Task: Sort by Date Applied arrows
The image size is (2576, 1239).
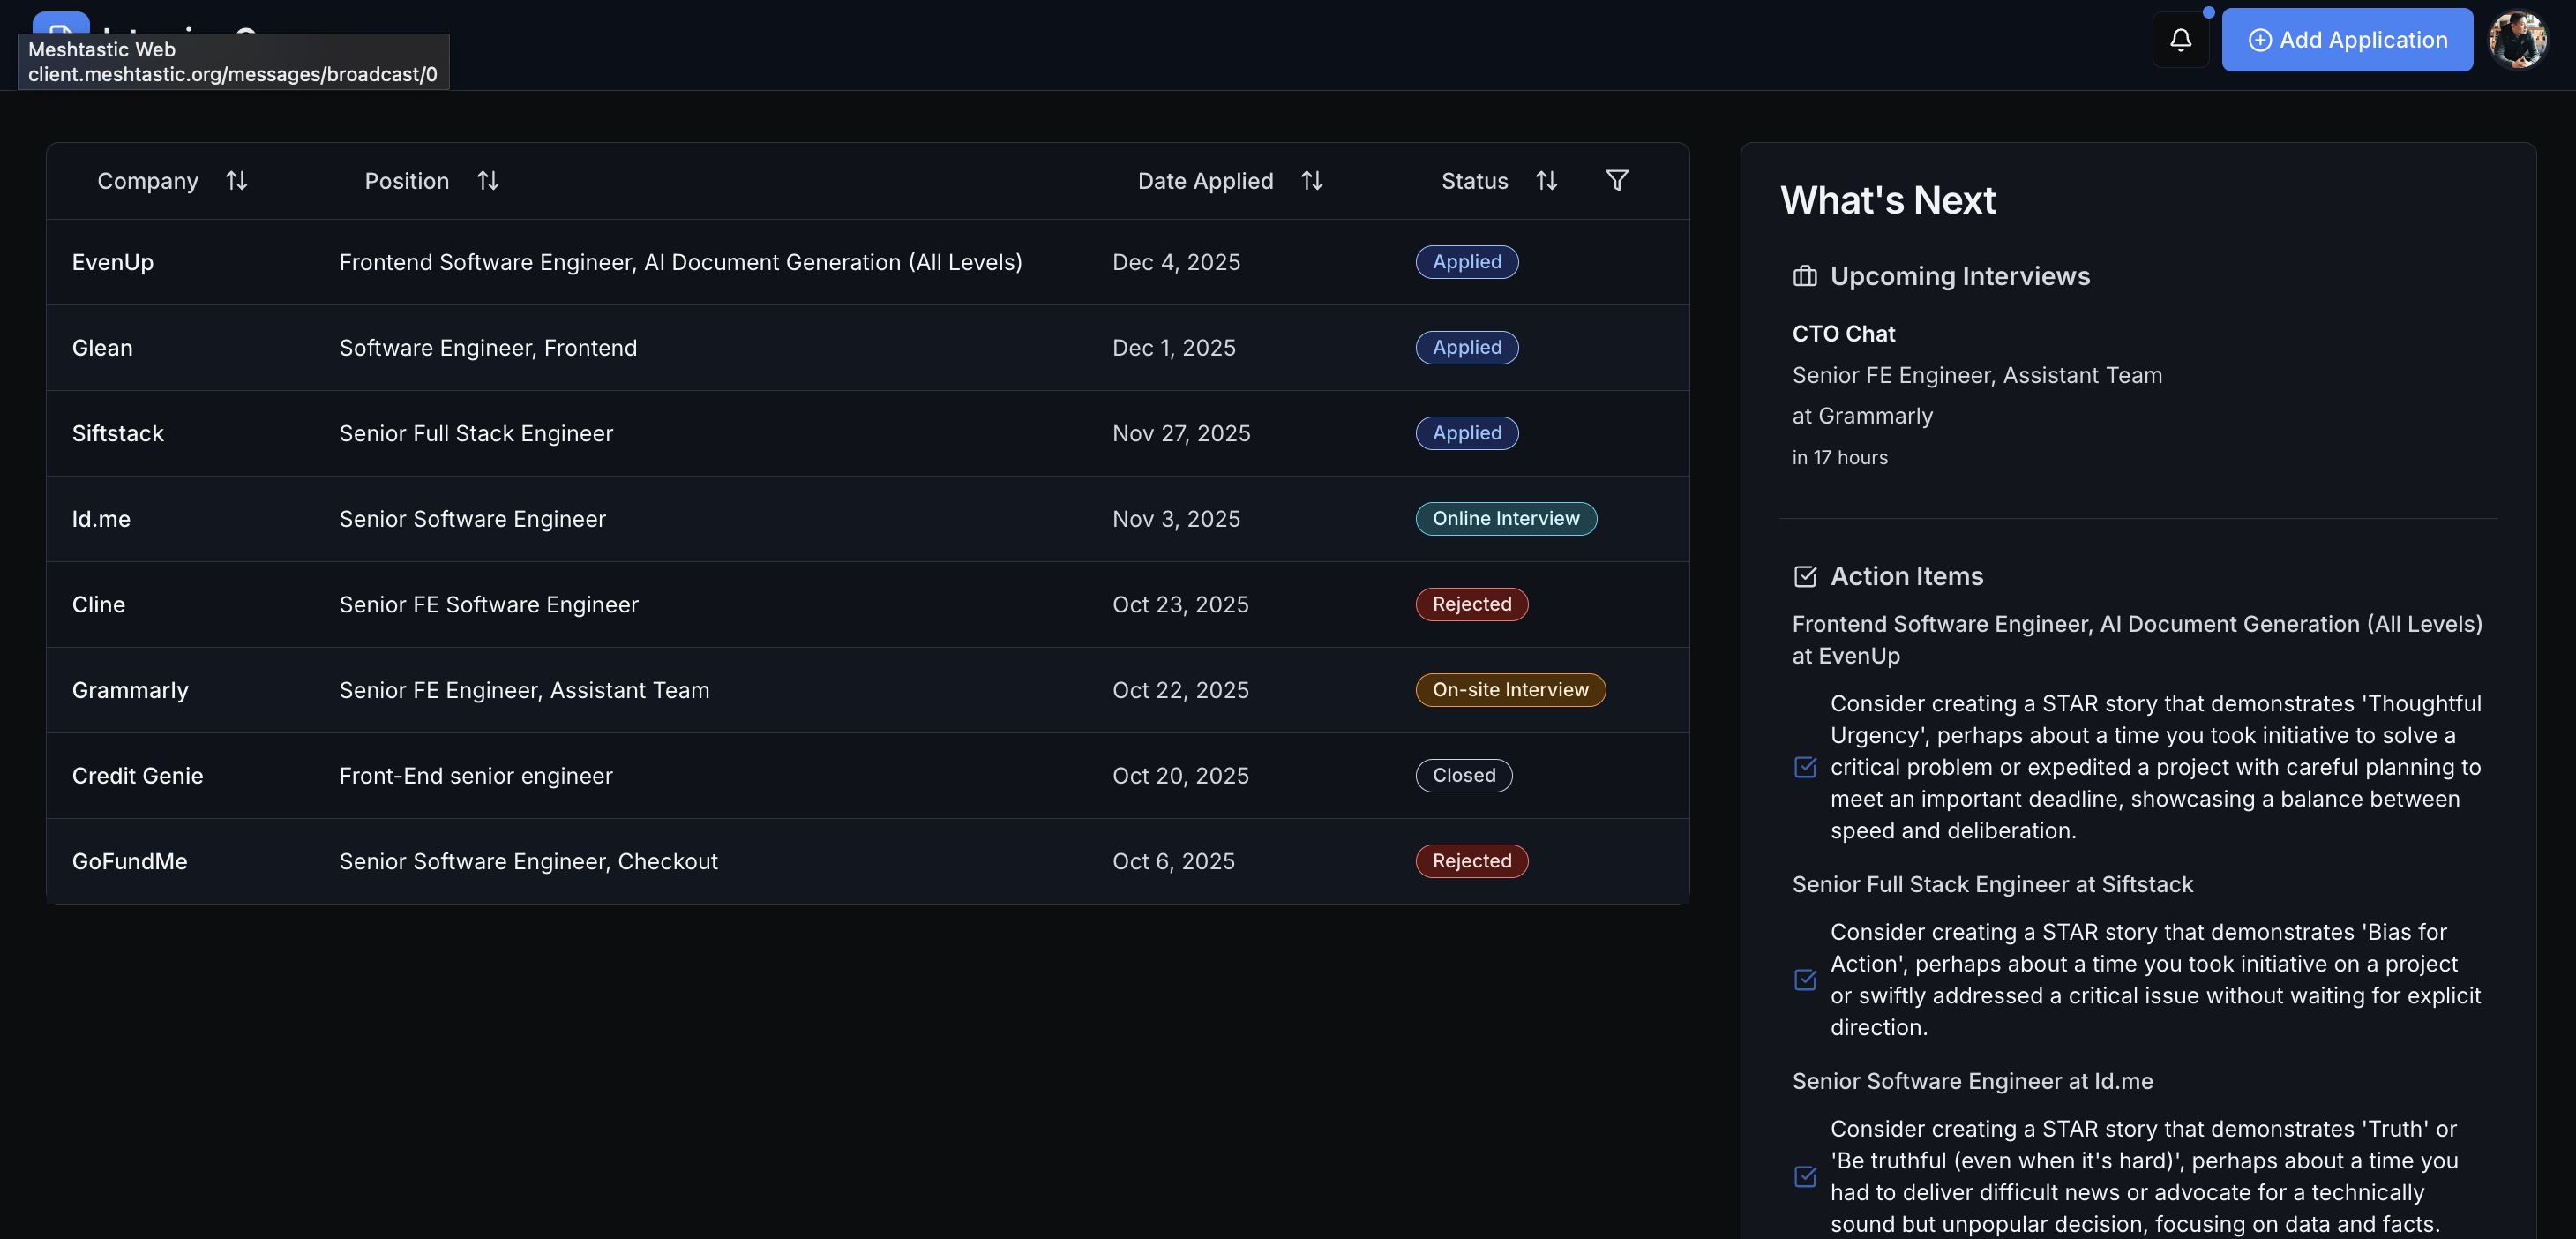Action: [1311, 181]
